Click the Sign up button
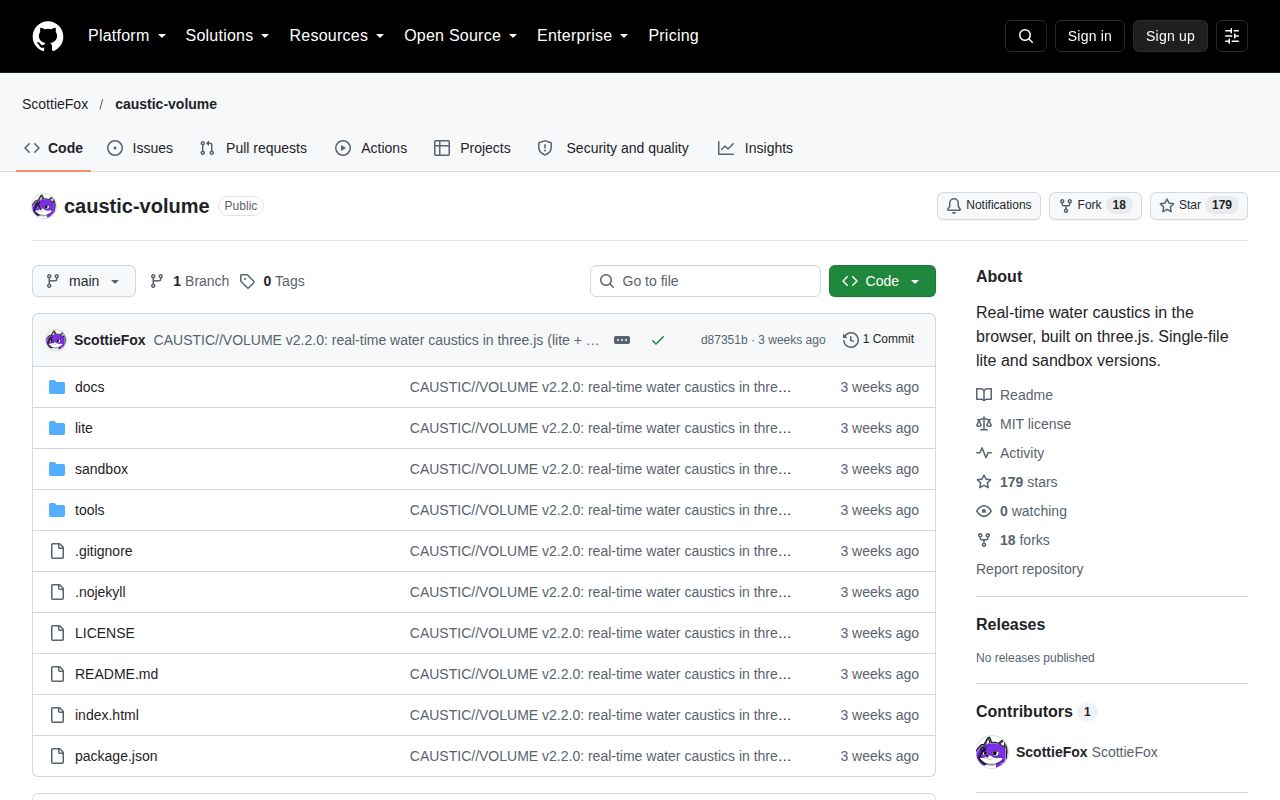1280x800 pixels. (x=1170, y=36)
